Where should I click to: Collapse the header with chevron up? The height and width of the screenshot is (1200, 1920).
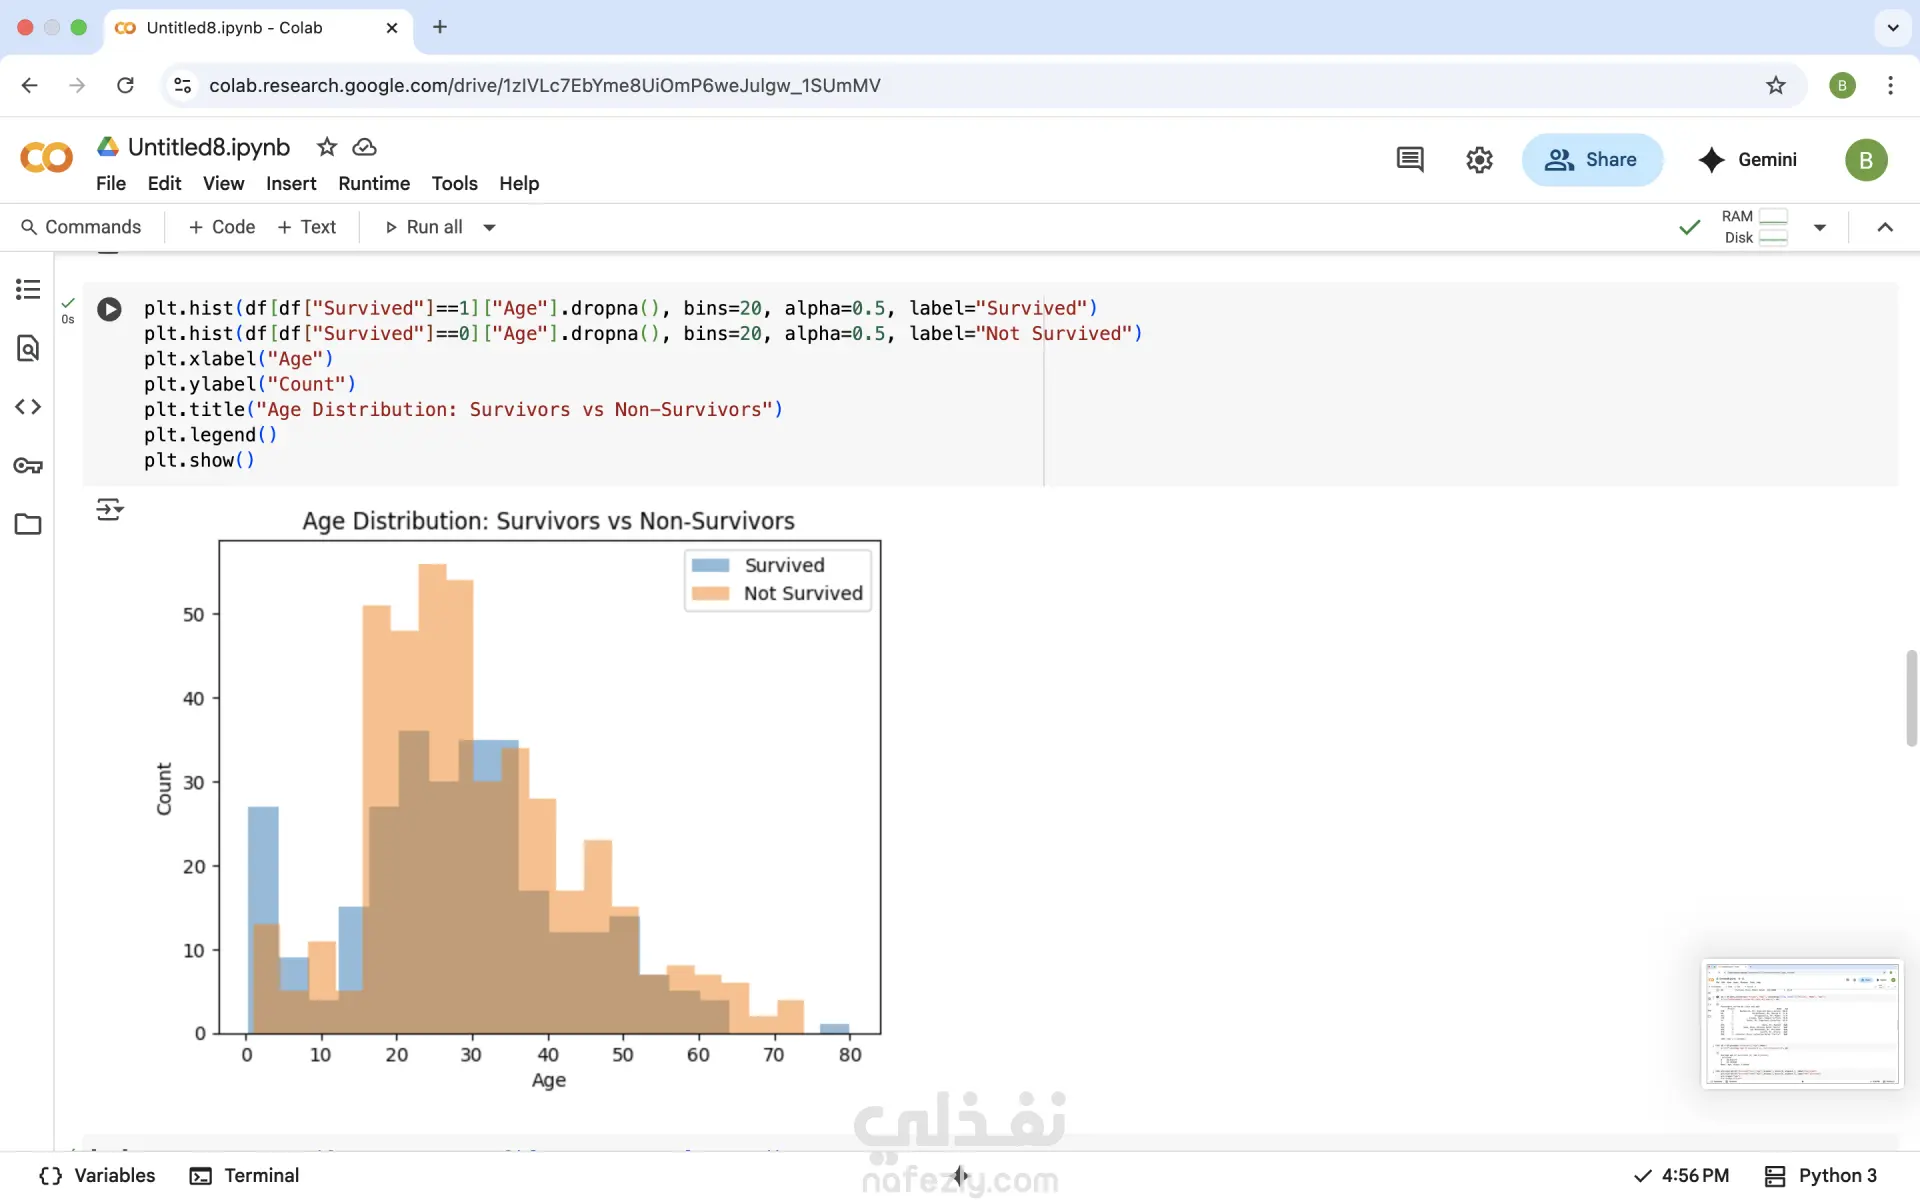pos(1885,228)
